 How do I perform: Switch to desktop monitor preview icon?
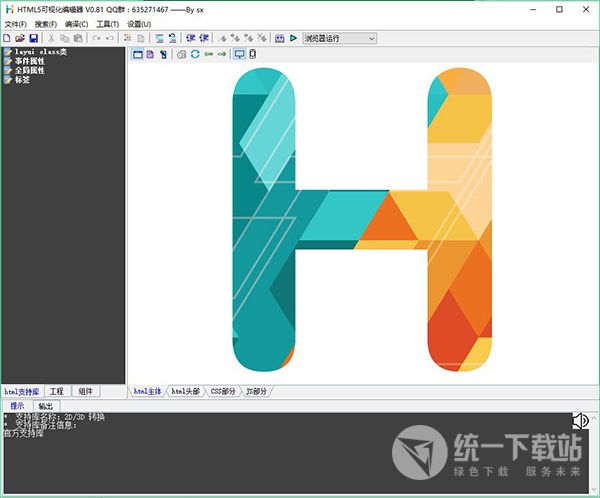[x=238, y=54]
